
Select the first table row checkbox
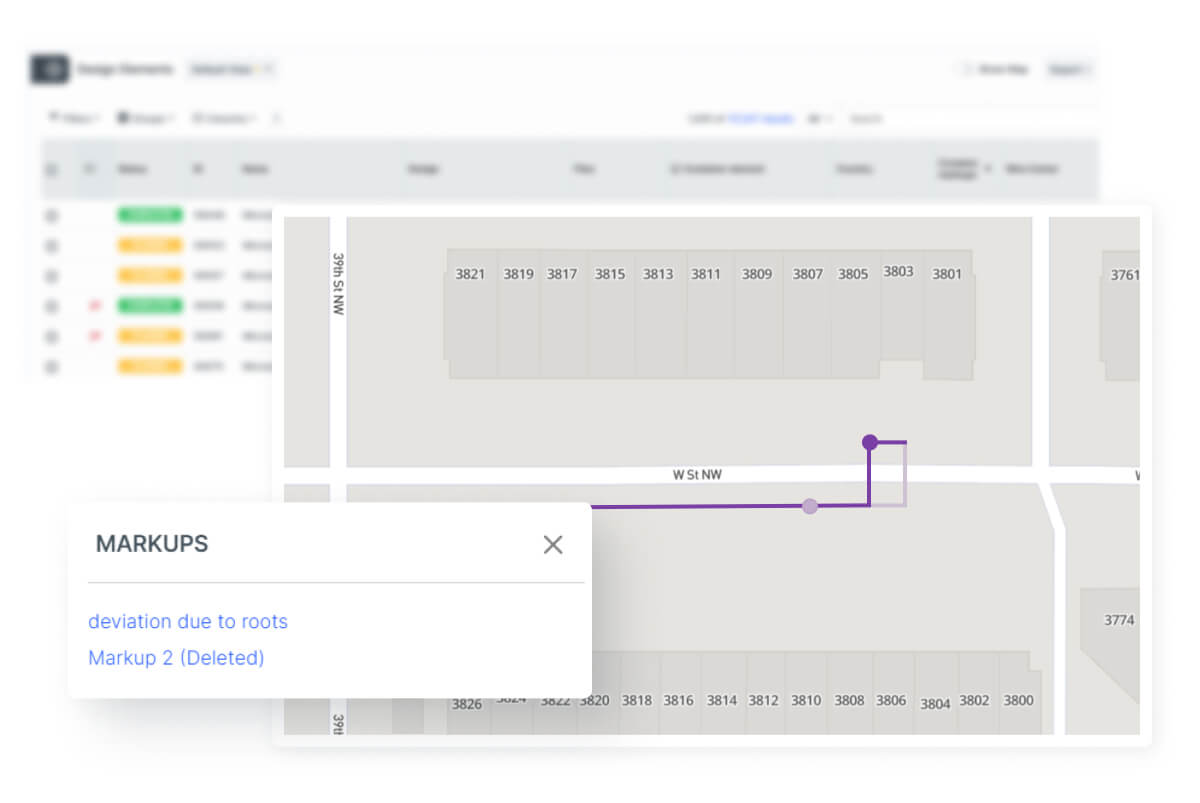point(52,215)
